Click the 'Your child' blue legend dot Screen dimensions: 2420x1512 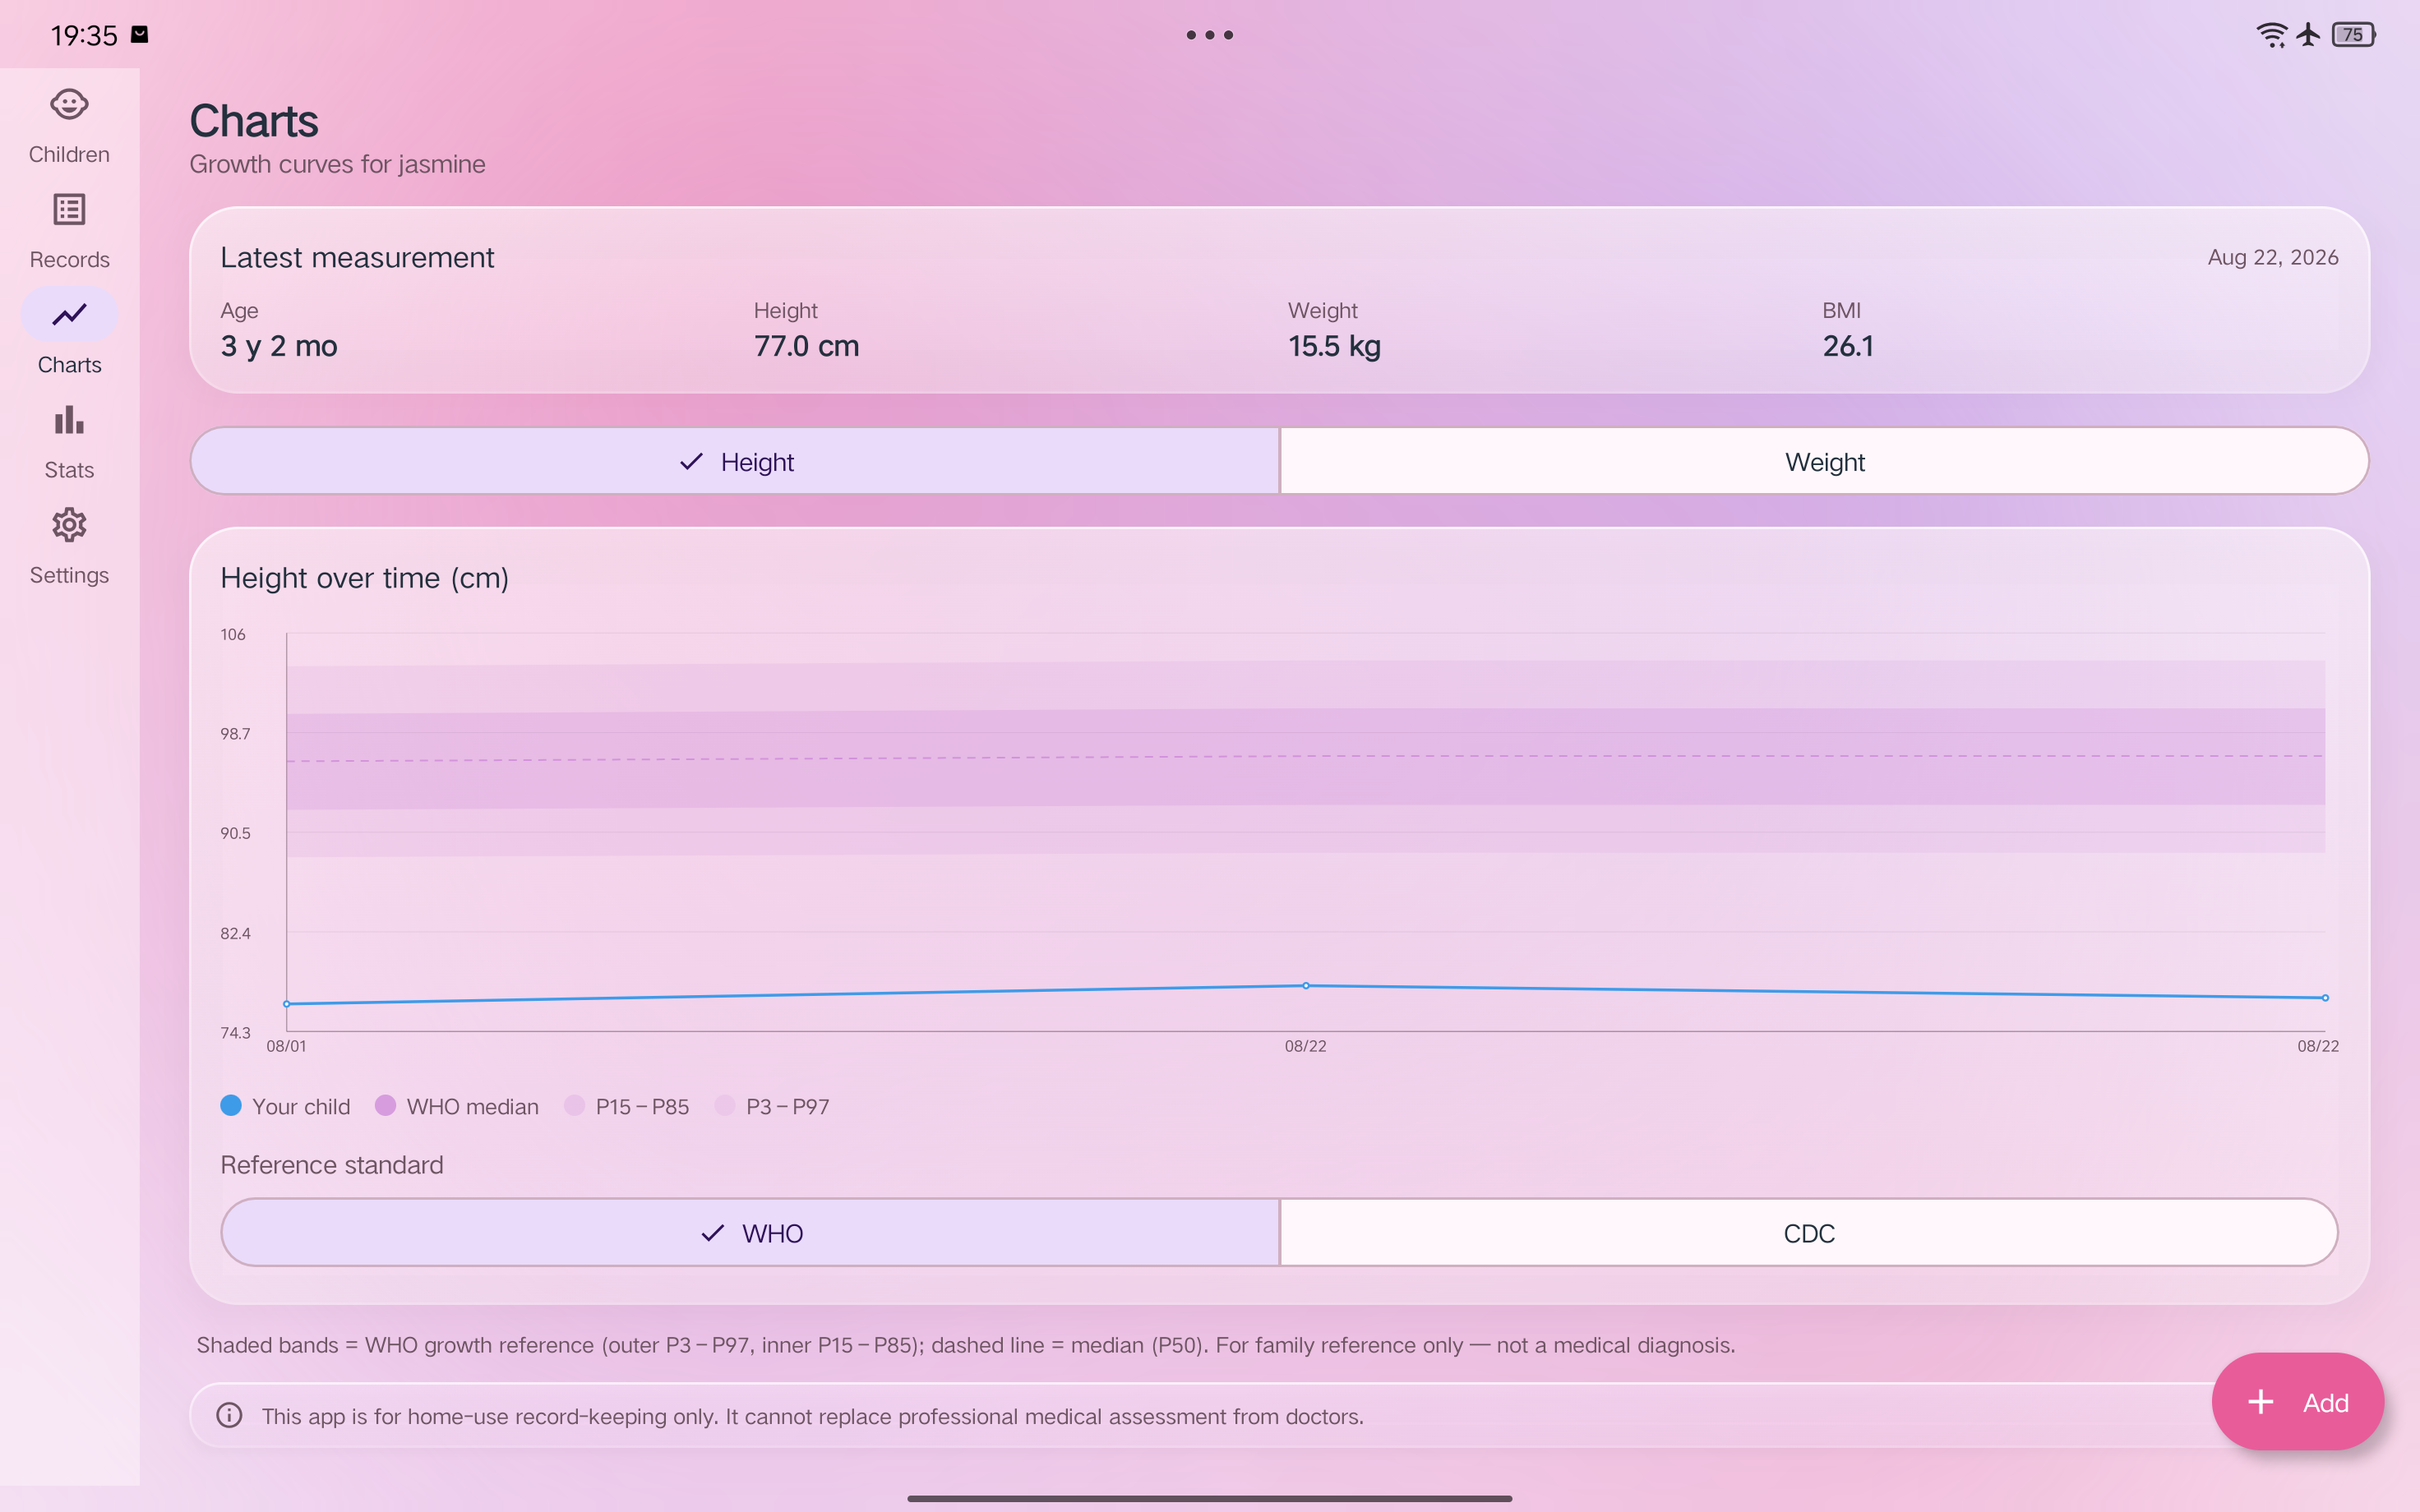point(231,1105)
